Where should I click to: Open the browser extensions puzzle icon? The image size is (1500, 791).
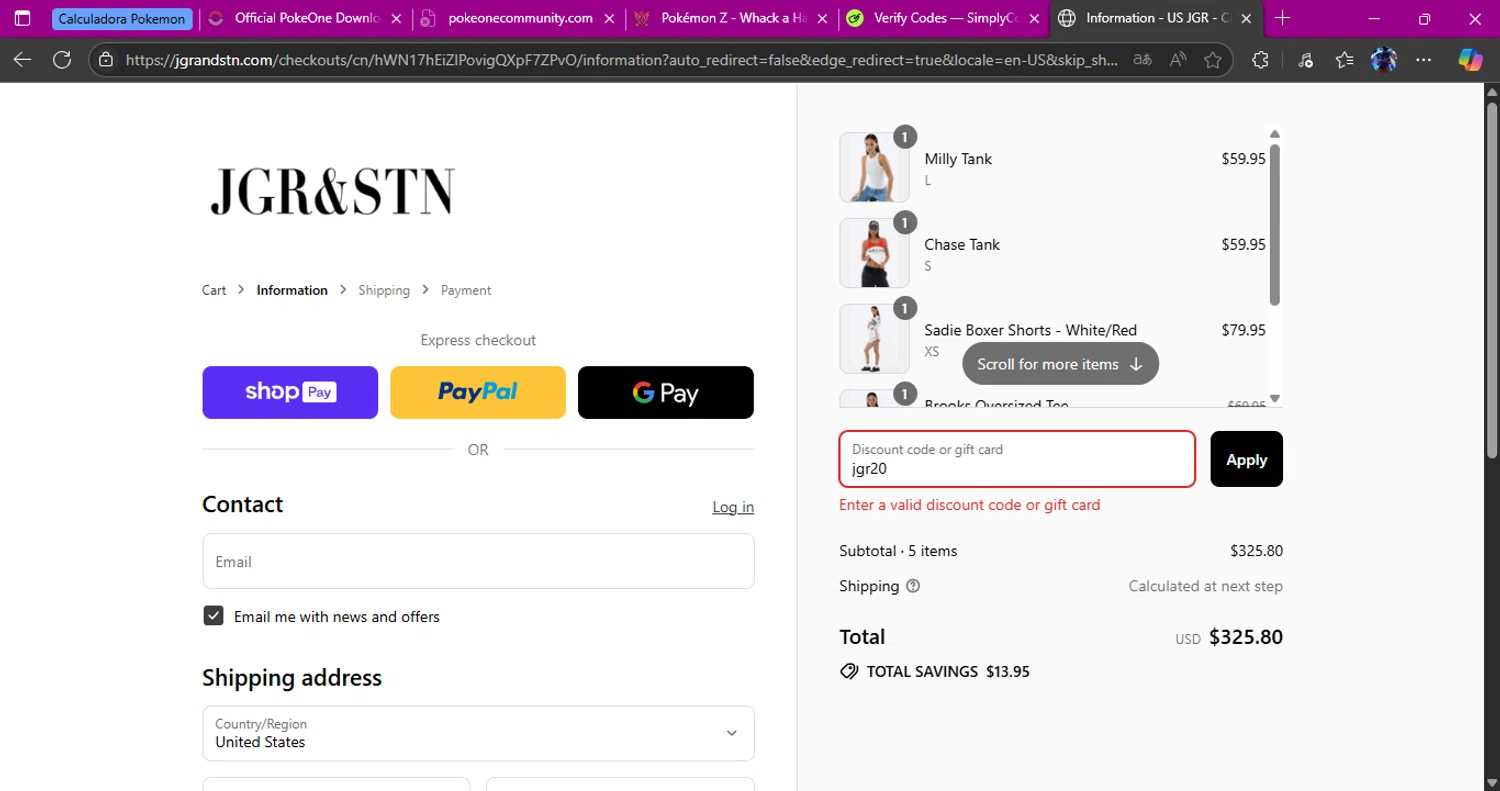(x=1260, y=60)
